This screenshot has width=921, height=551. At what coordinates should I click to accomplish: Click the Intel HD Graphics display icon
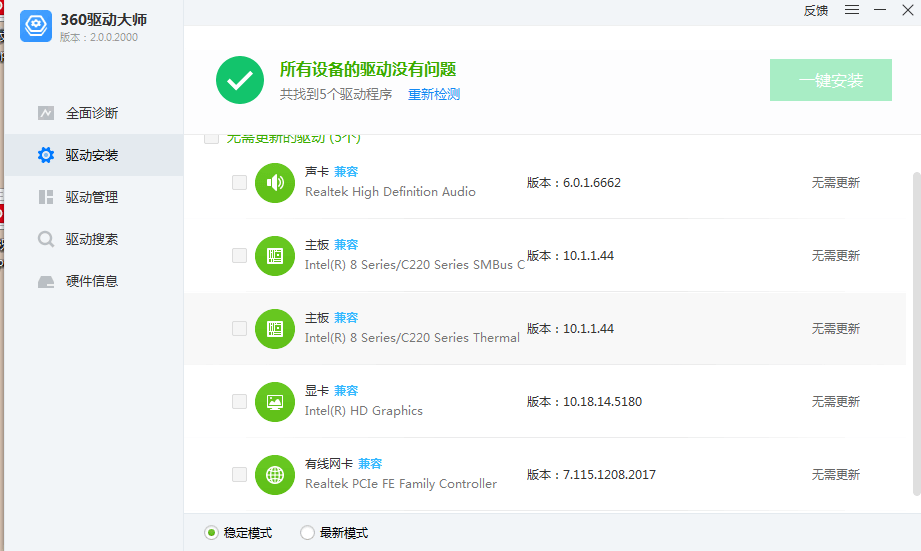[x=275, y=402]
